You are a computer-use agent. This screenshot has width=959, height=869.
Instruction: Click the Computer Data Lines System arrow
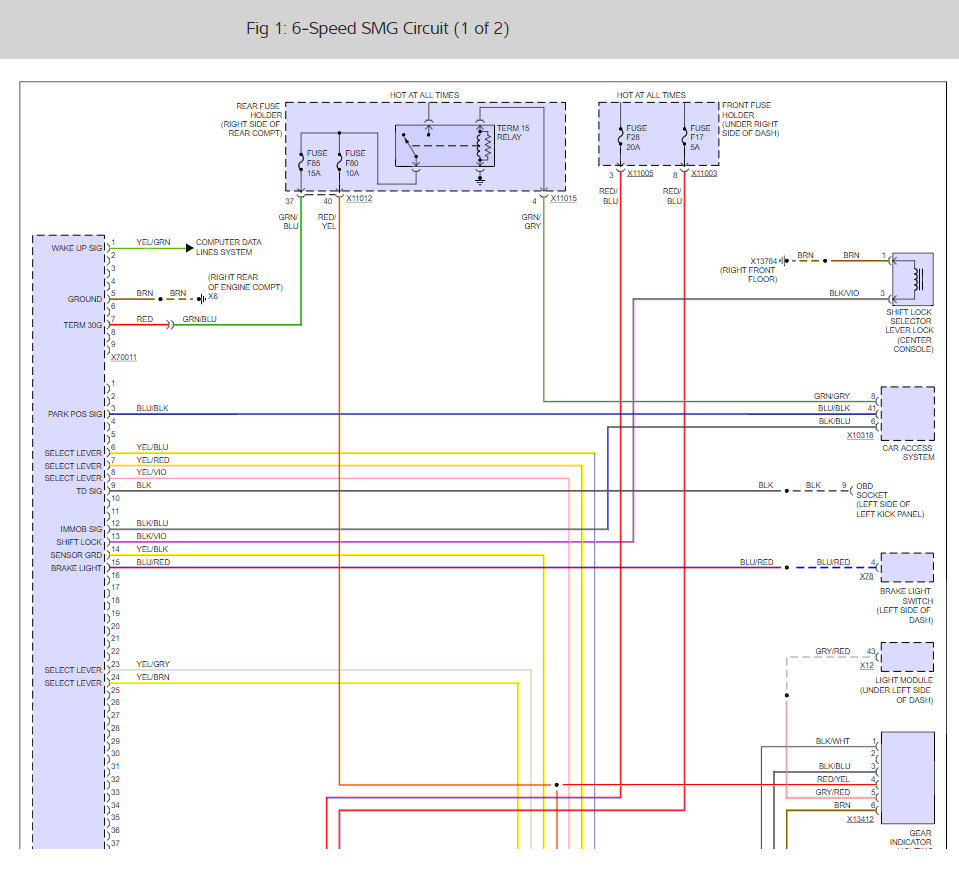tap(187, 248)
